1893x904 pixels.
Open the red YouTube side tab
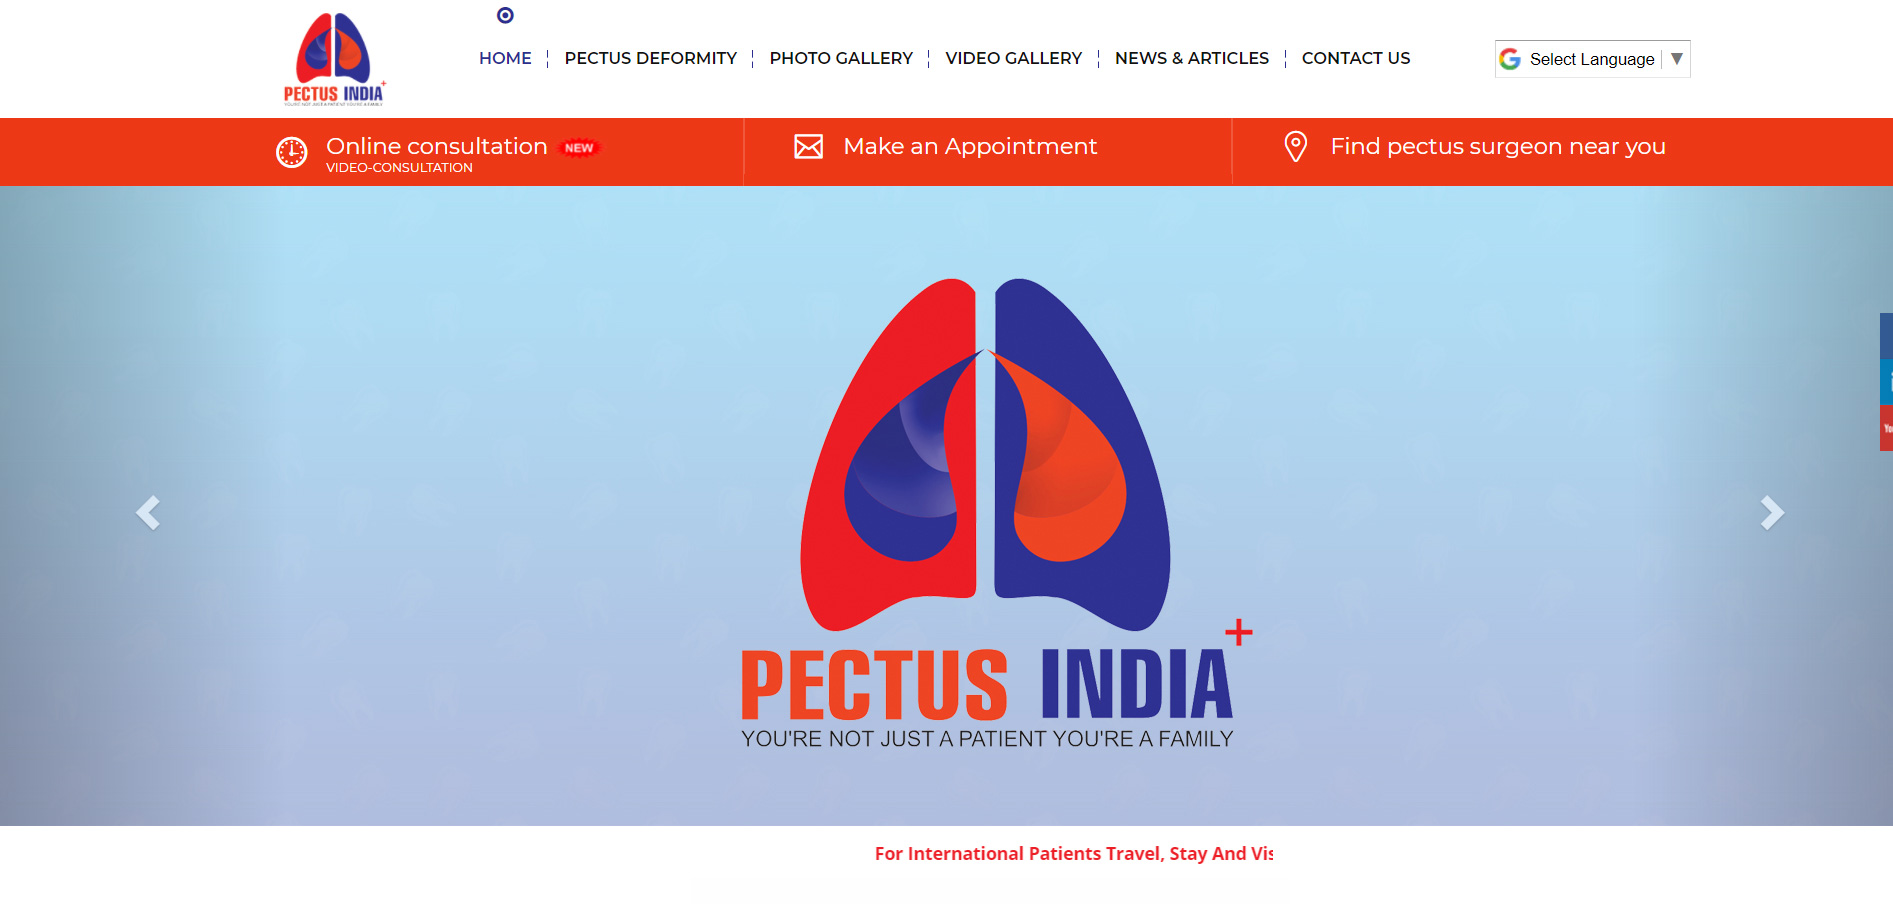(1886, 428)
